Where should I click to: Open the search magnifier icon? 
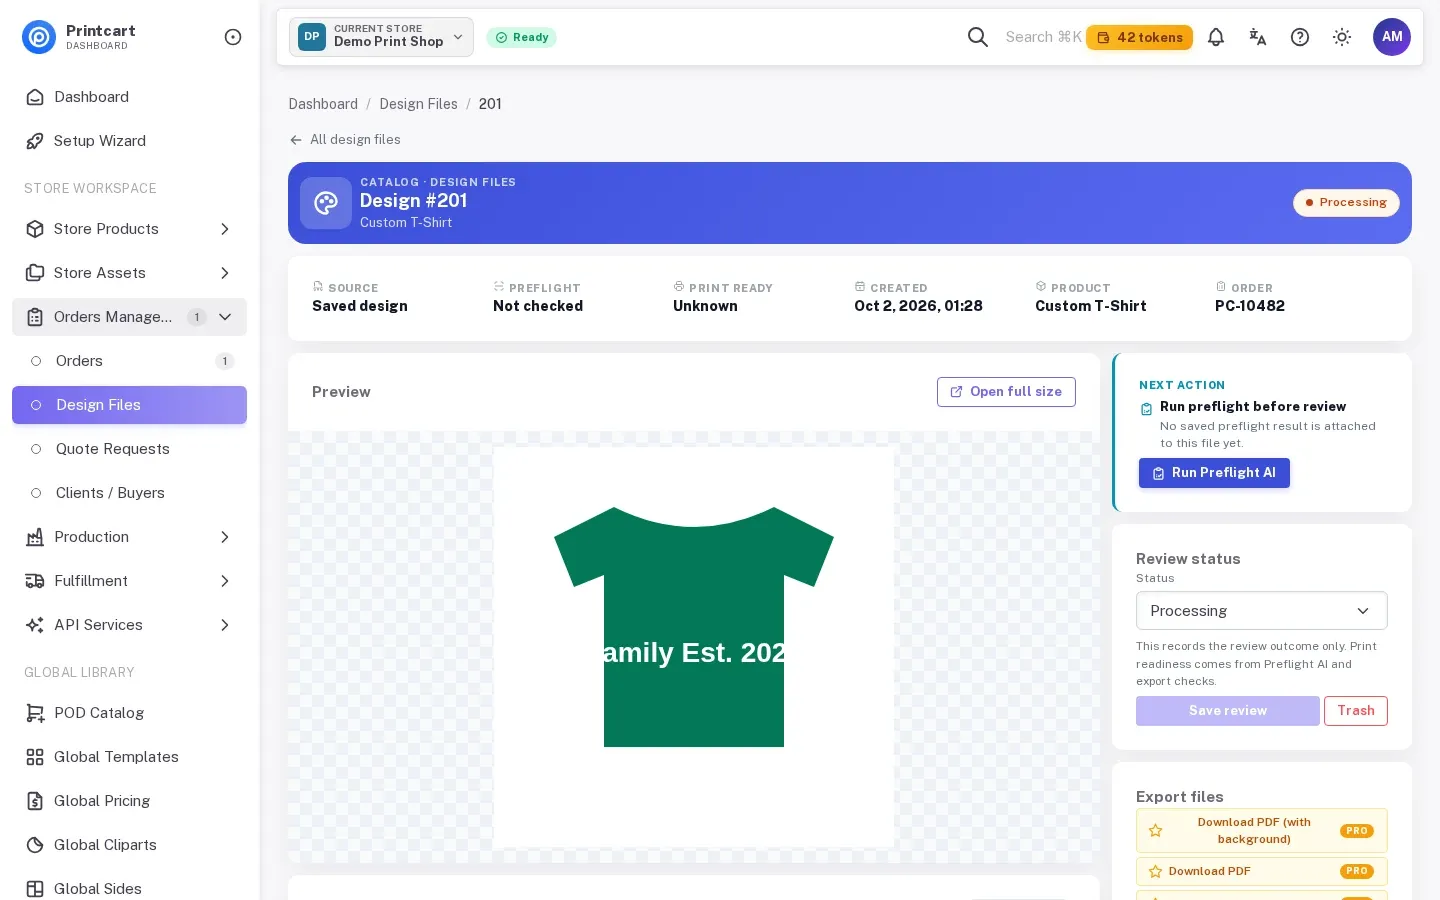pyautogui.click(x=978, y=37)
